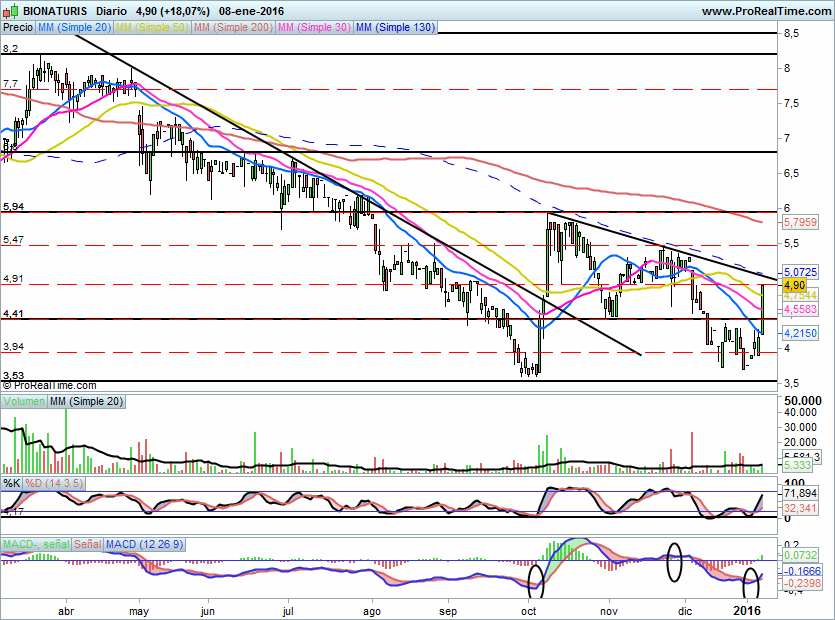Click the volume MM (Simple 20) label
This screenshot has height=620, width=835.
coord(86,402)
